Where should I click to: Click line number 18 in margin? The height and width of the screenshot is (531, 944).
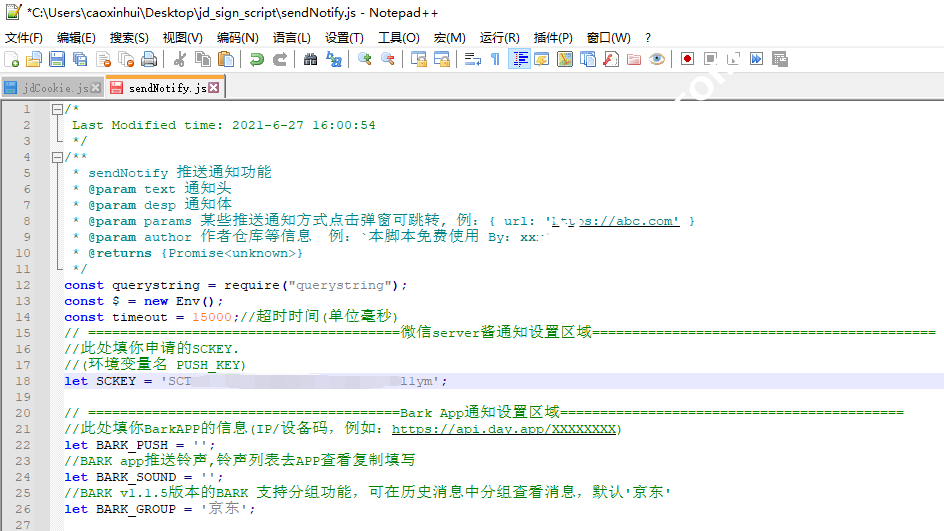click(23, 381)
